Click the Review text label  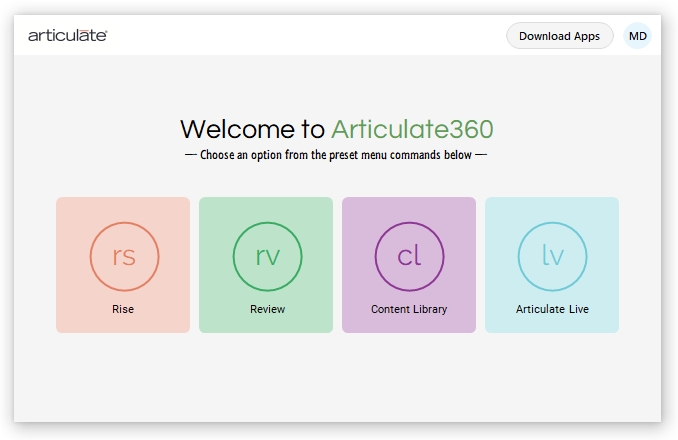(x=267, y=309)
